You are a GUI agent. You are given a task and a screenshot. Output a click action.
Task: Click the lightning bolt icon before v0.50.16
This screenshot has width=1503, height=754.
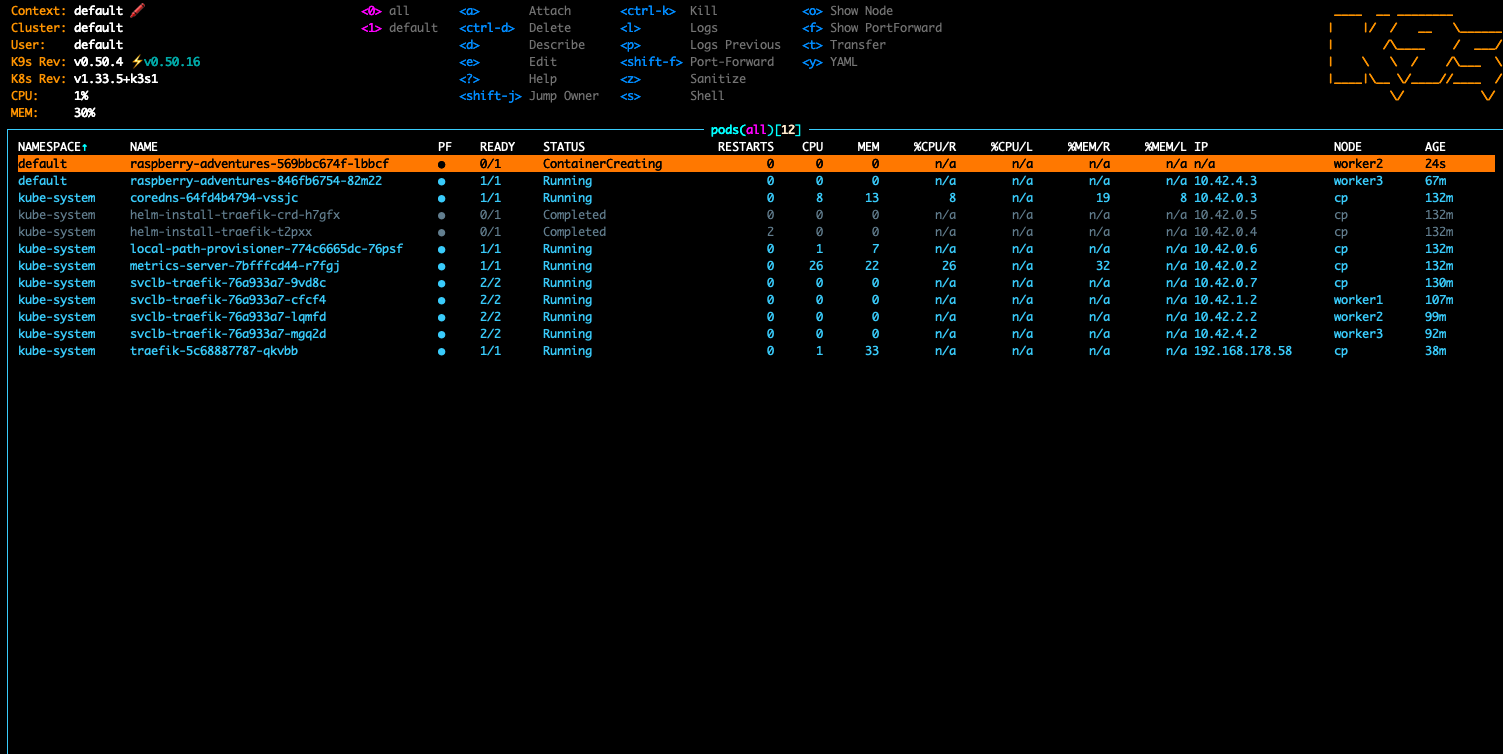coord(137,62)
